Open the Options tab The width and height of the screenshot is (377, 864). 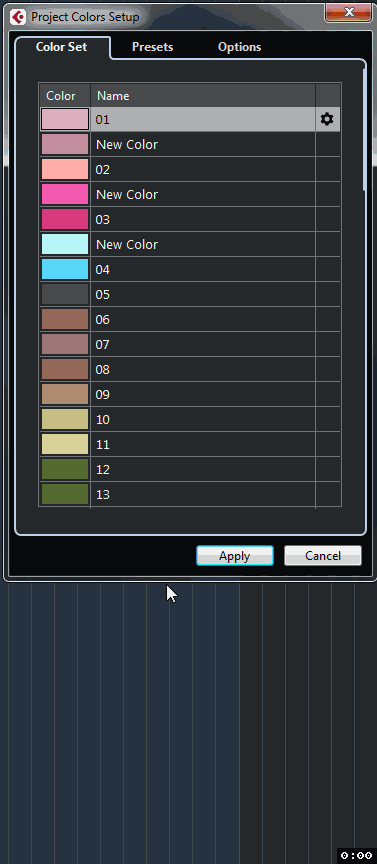pyautogui.click(x=239, y=47)
